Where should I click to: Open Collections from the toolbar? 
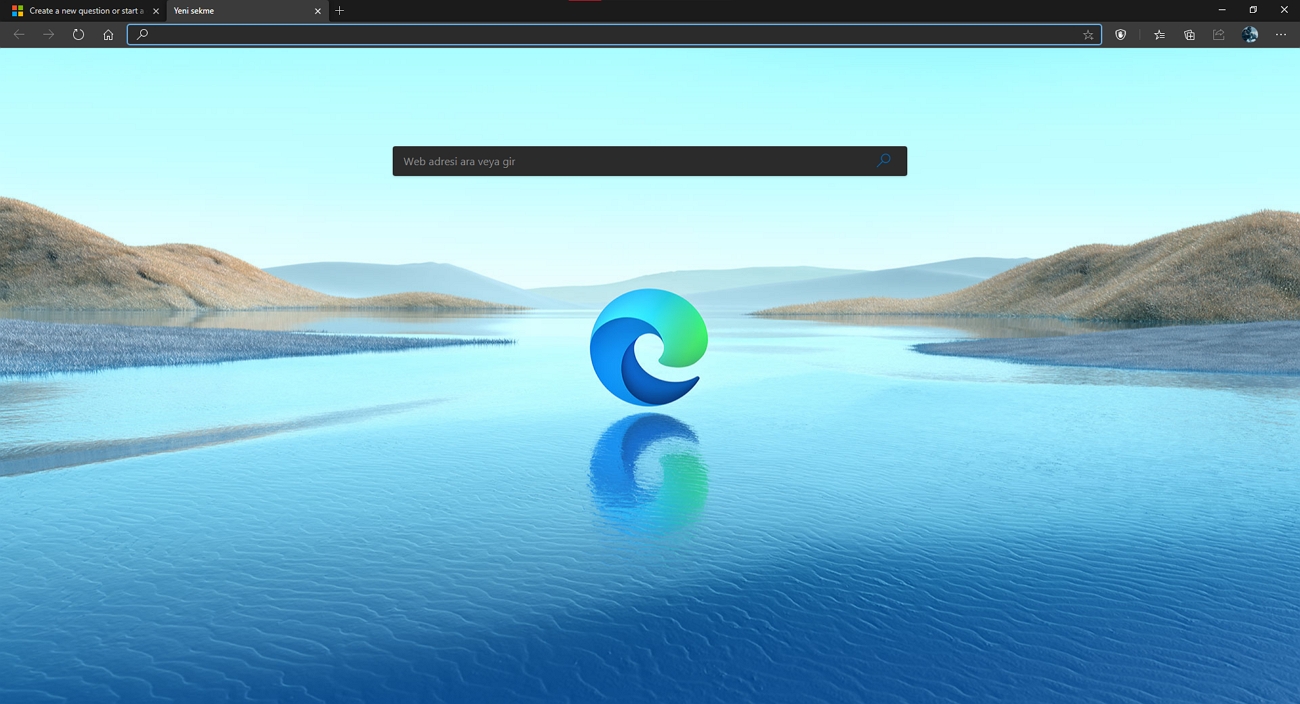pos(1188,34)
